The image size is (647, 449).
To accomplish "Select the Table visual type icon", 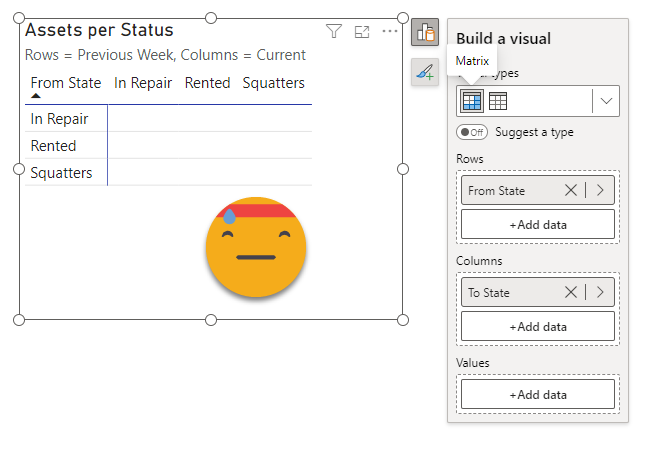I will tap(498, 101).
